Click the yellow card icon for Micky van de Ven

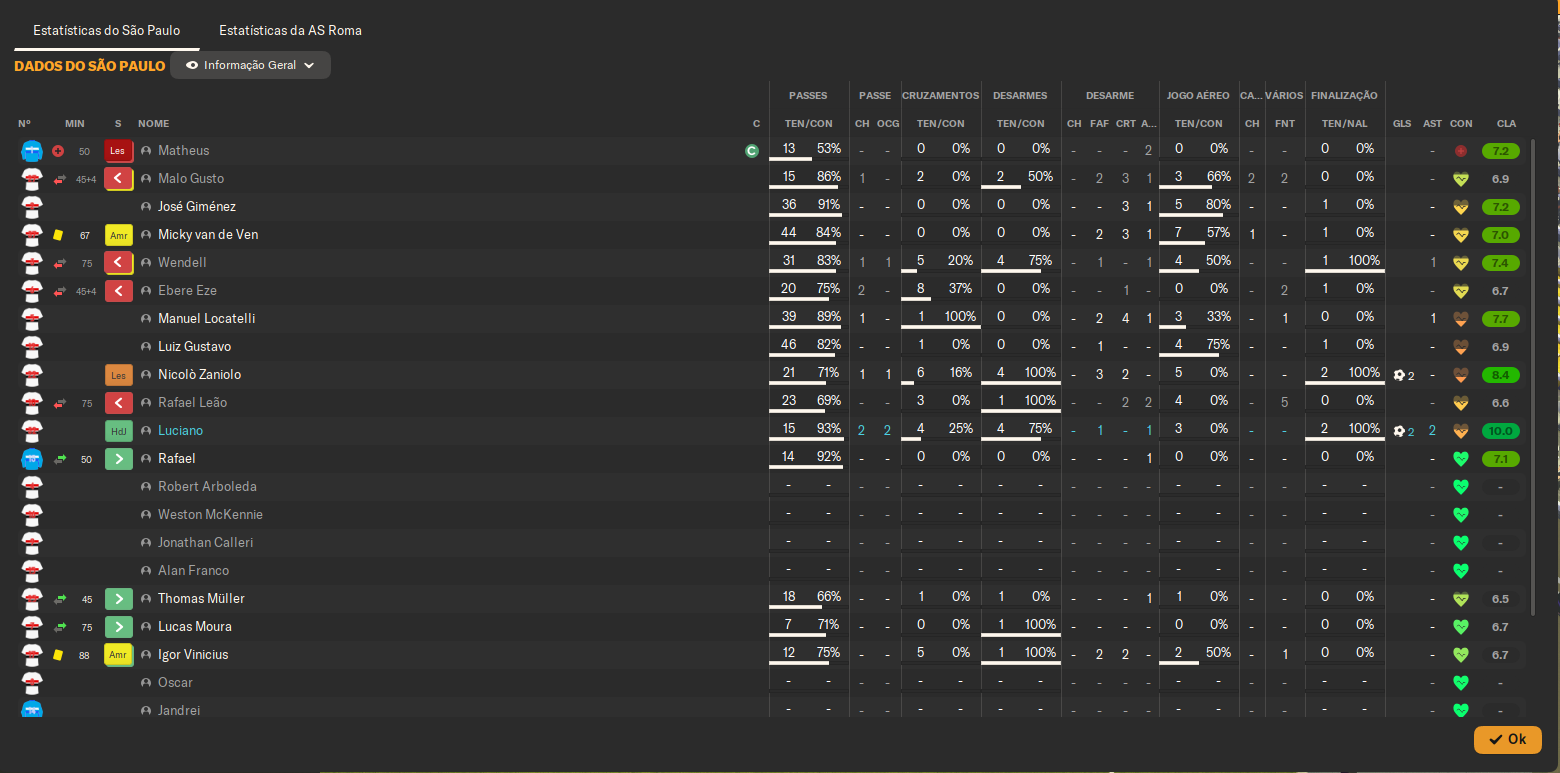coord(58,235)
